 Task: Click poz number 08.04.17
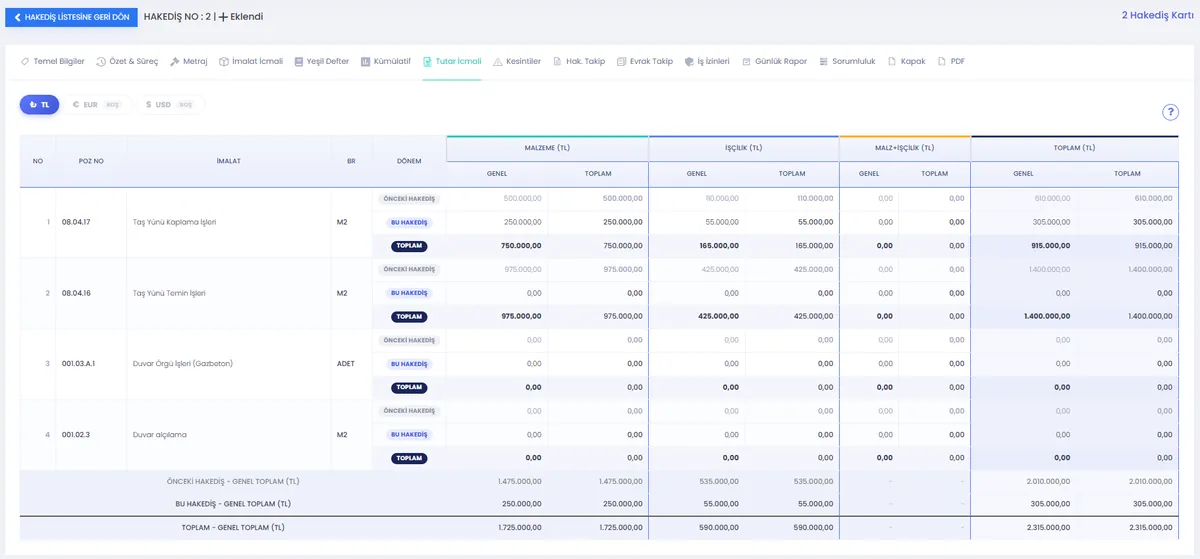tap(76, 222)
